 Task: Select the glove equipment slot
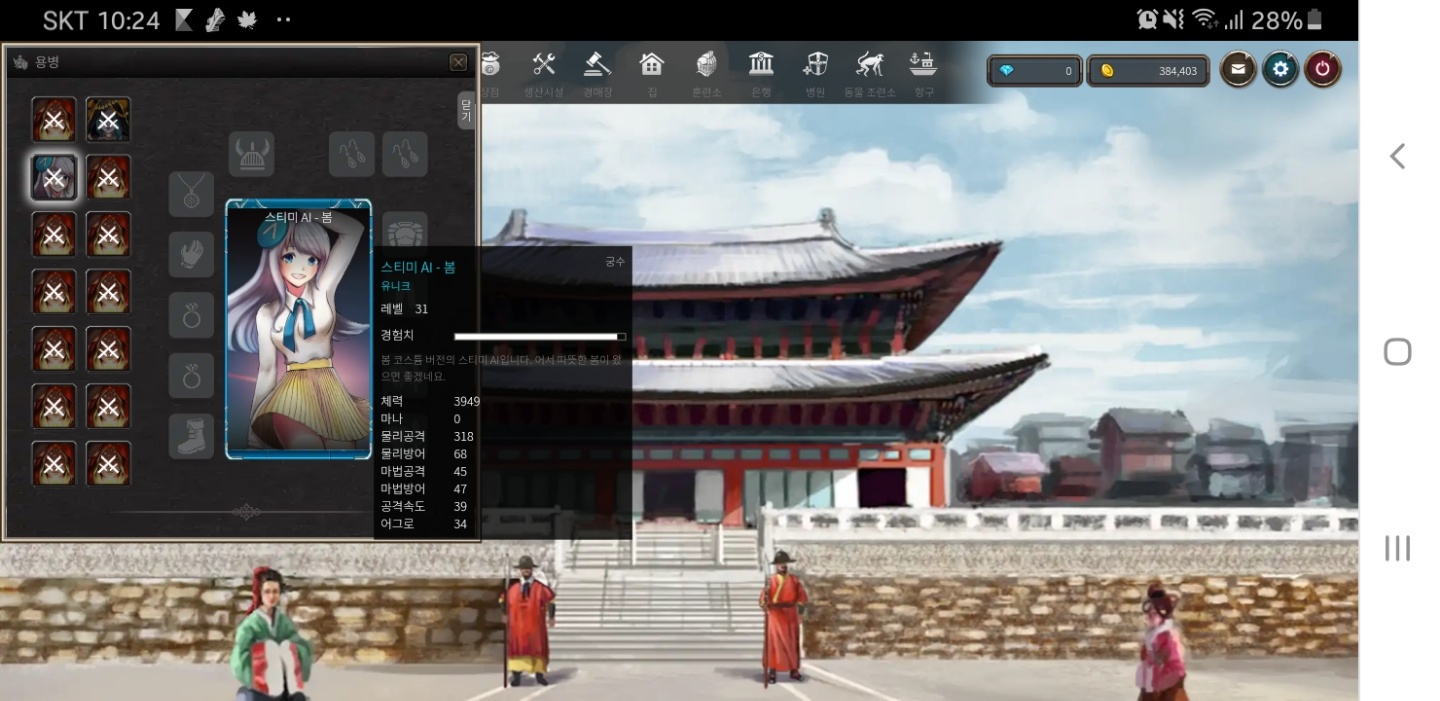191,255
